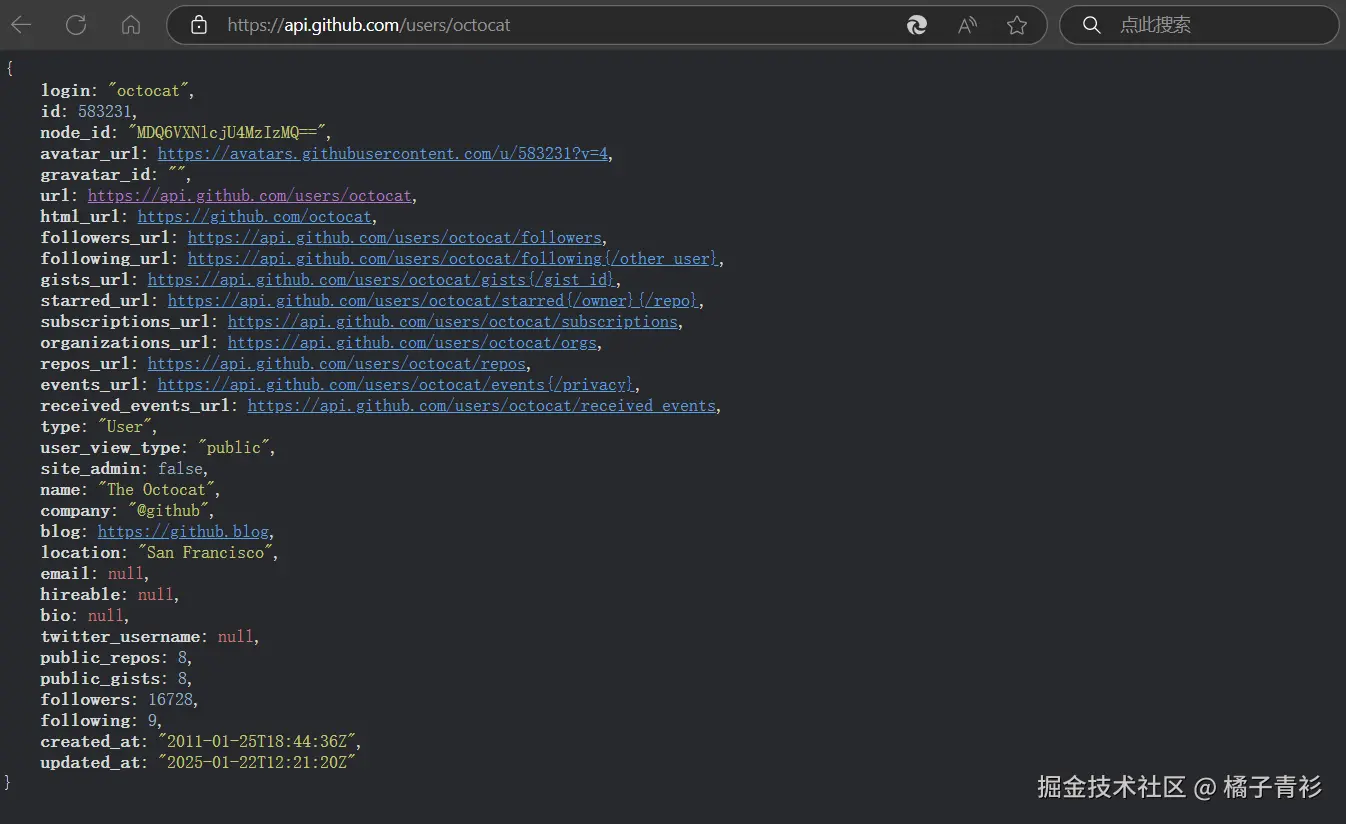Go back using the browser back arrow
Screen dimensions: 1346x824
tap(21, 25)
